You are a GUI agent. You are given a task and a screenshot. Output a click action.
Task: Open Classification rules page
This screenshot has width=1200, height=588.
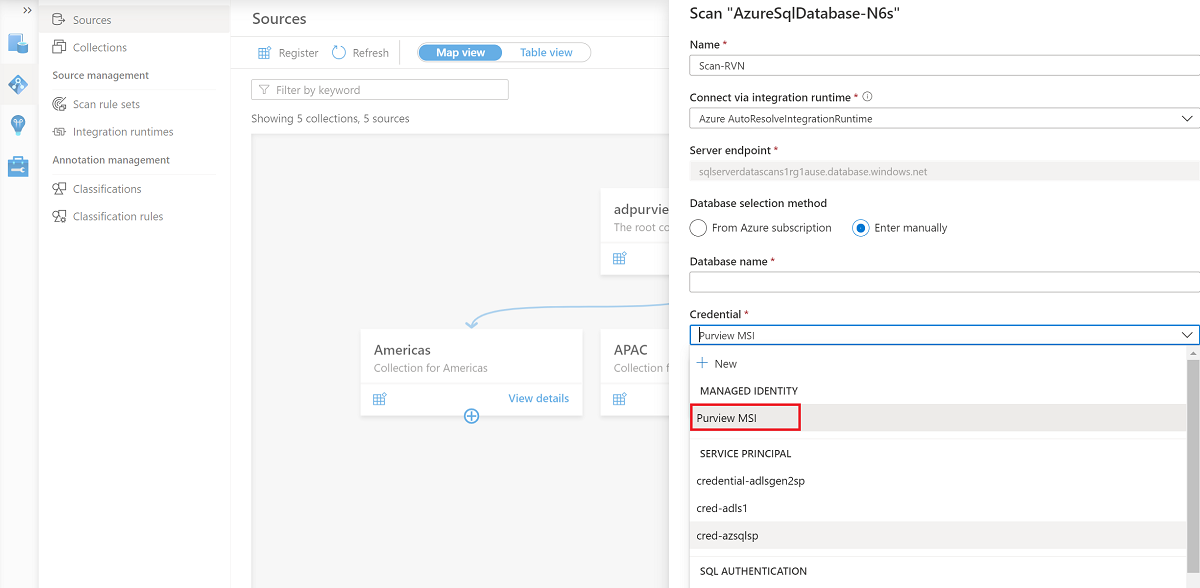pyautogui.click(x=118, y=216)
